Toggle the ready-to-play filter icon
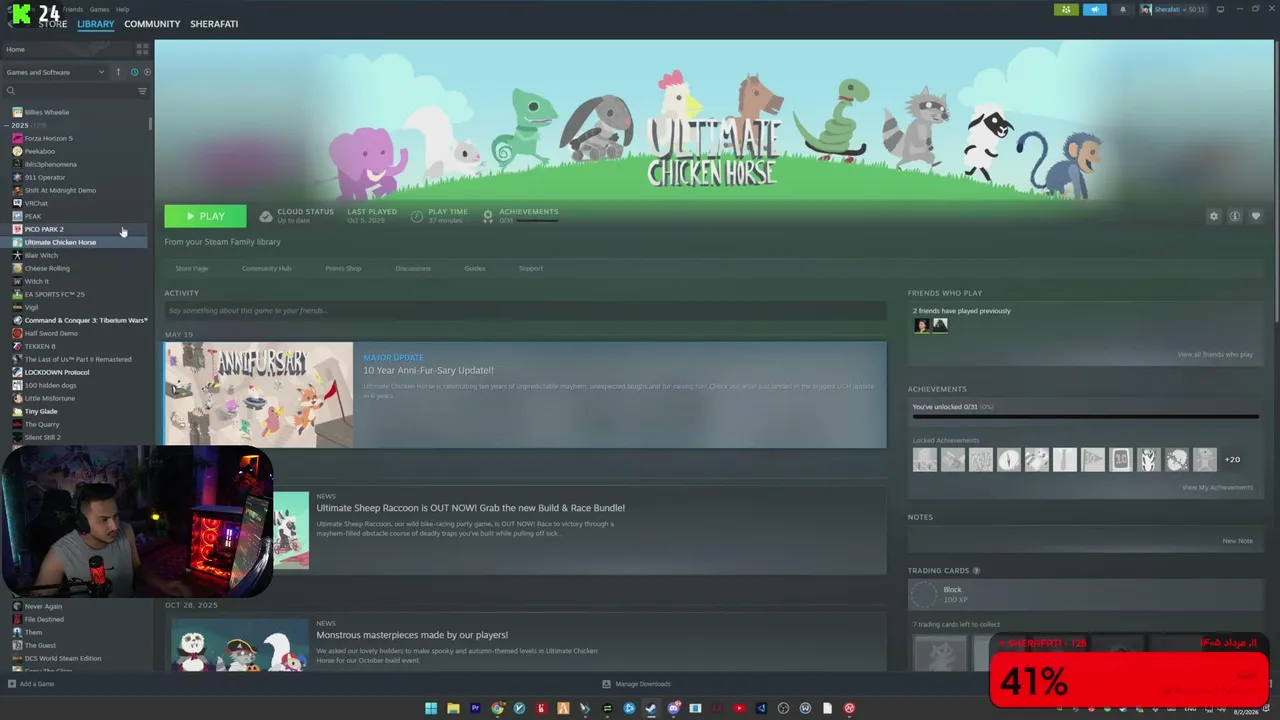Viewport: 1280px width, 720px height. coord(147,72)
